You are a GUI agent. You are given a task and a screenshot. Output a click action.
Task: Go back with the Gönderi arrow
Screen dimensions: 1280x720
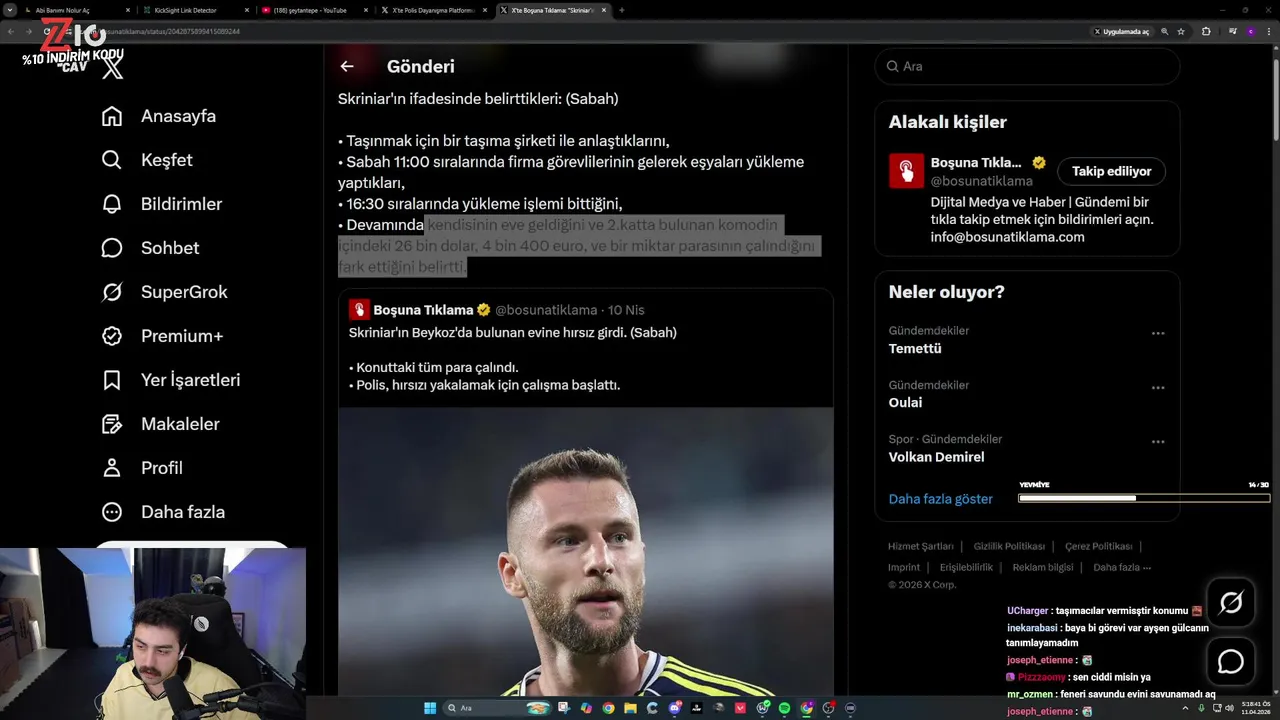[x=347, y=66]
